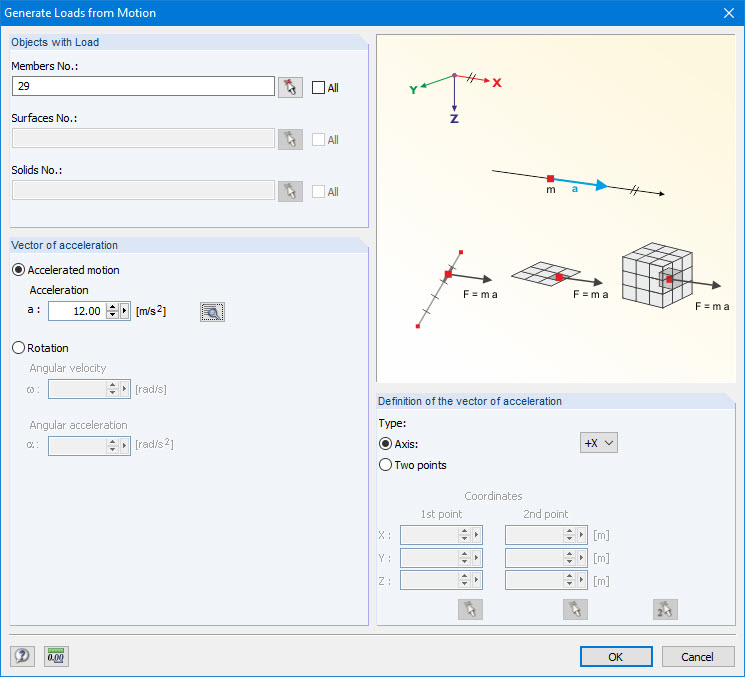Select the Accelerated motion radio button

coord(19,270)
